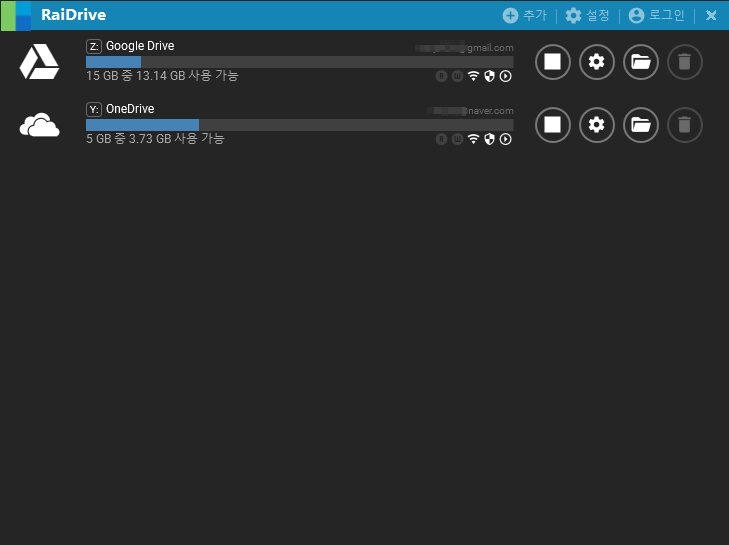Click the Google Drive W indicator
The width and height of the screenshot is (729, 545).
click(457, 76)
